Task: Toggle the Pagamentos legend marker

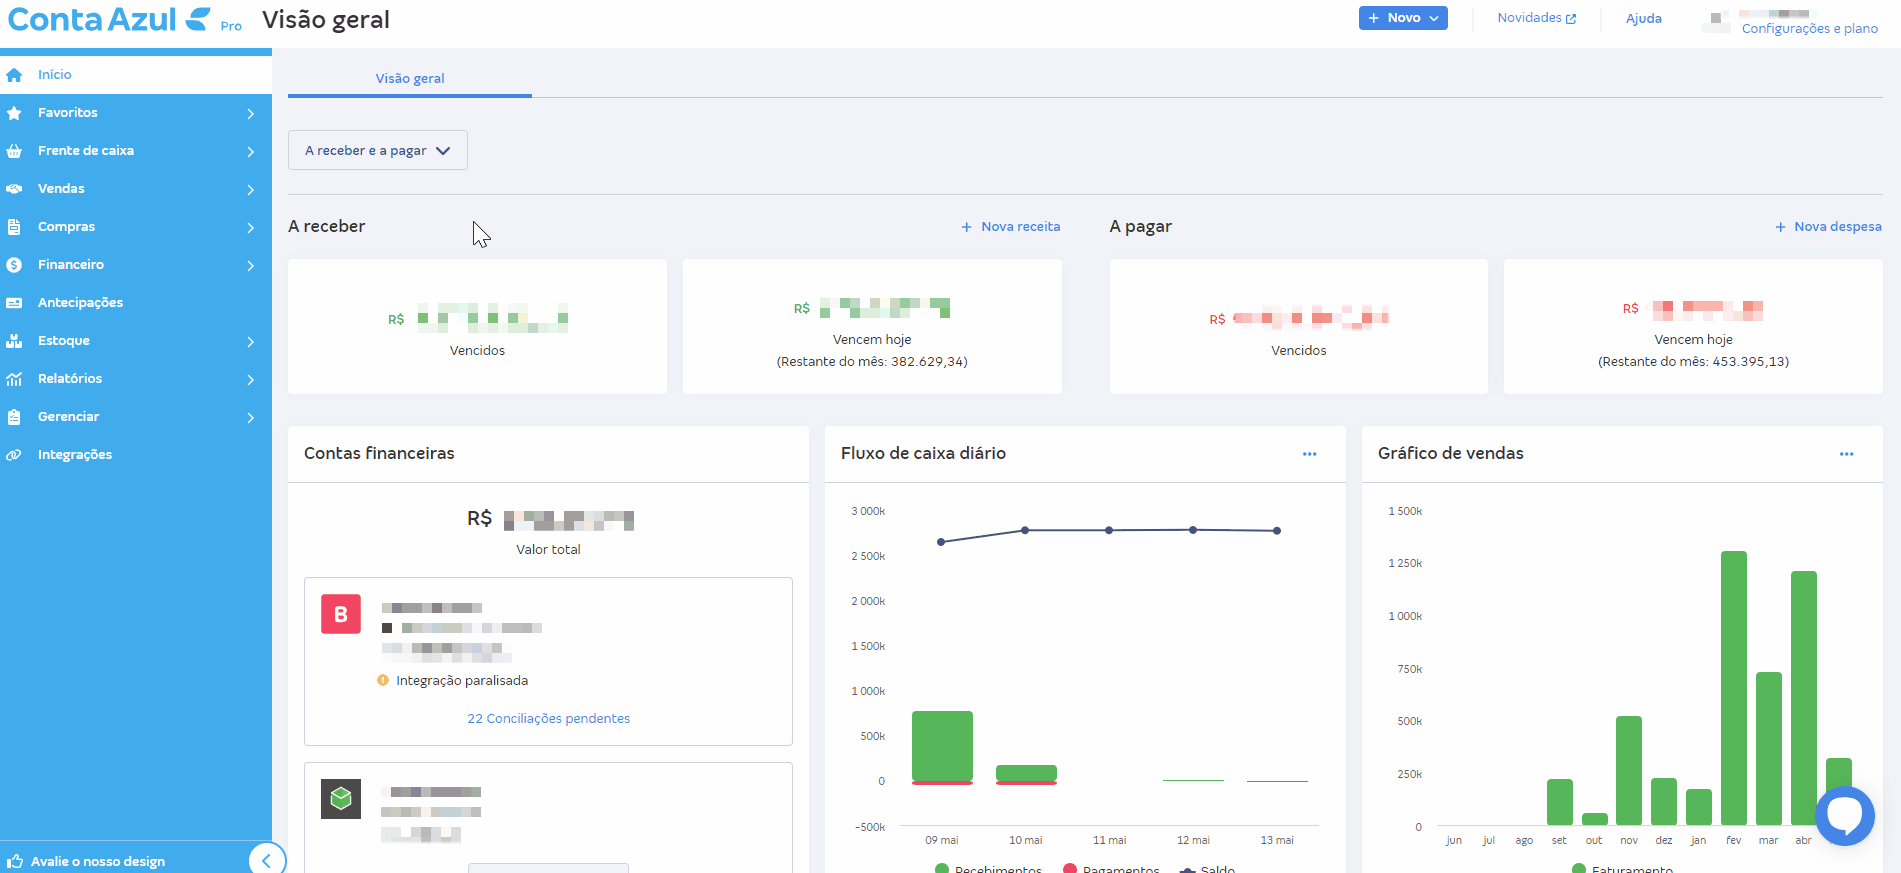Action: [1069, 868]
